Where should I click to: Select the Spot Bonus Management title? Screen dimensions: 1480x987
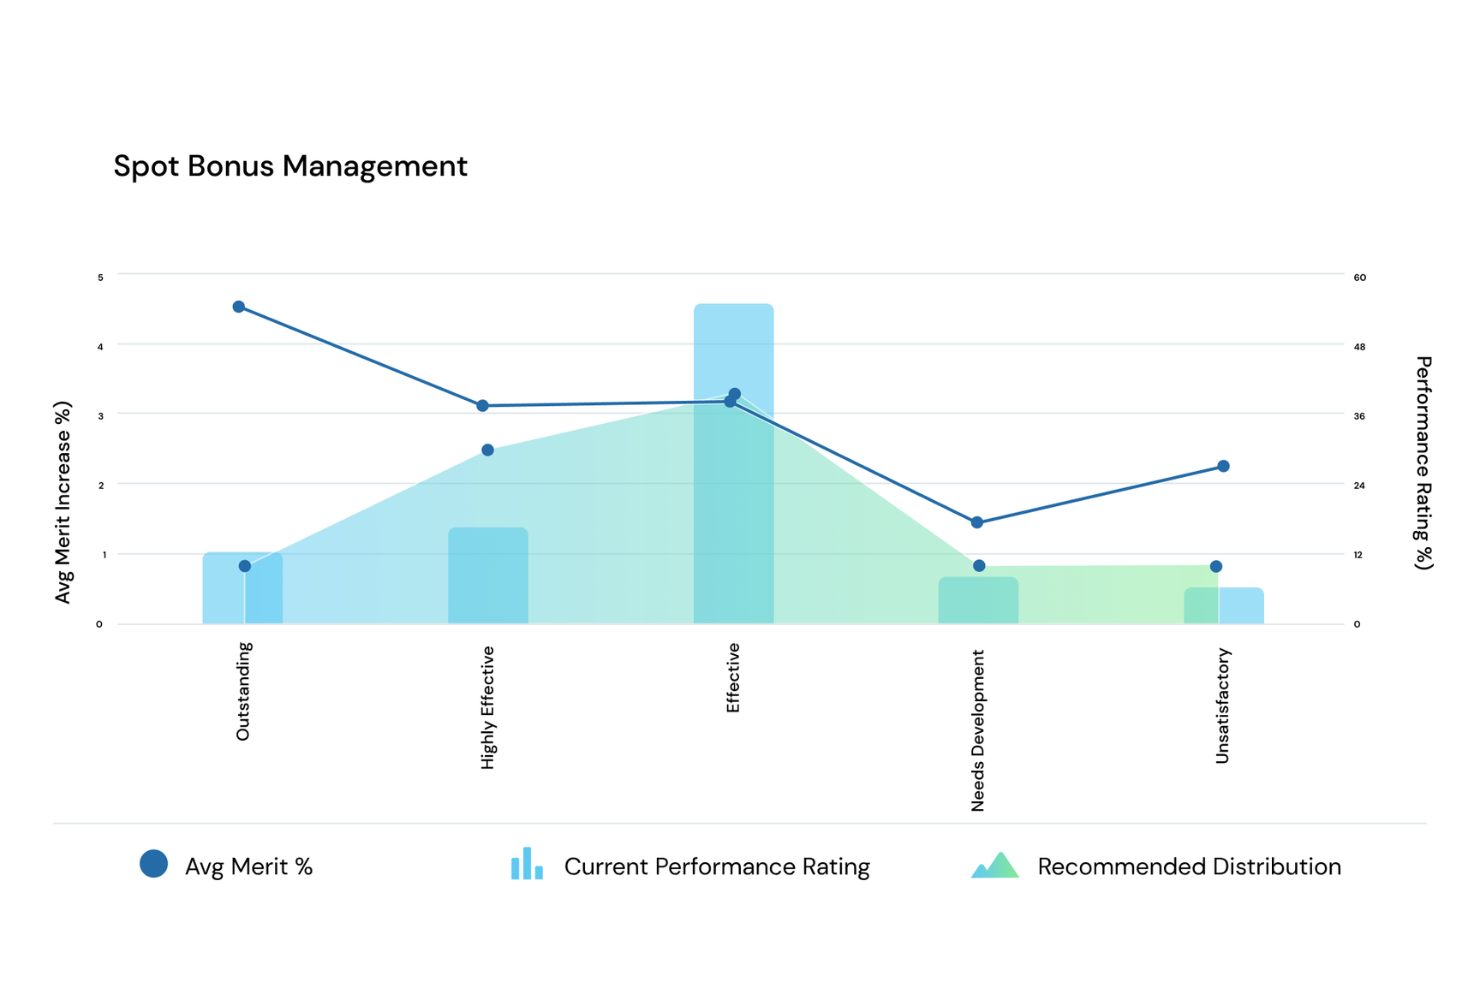point(291,166)
